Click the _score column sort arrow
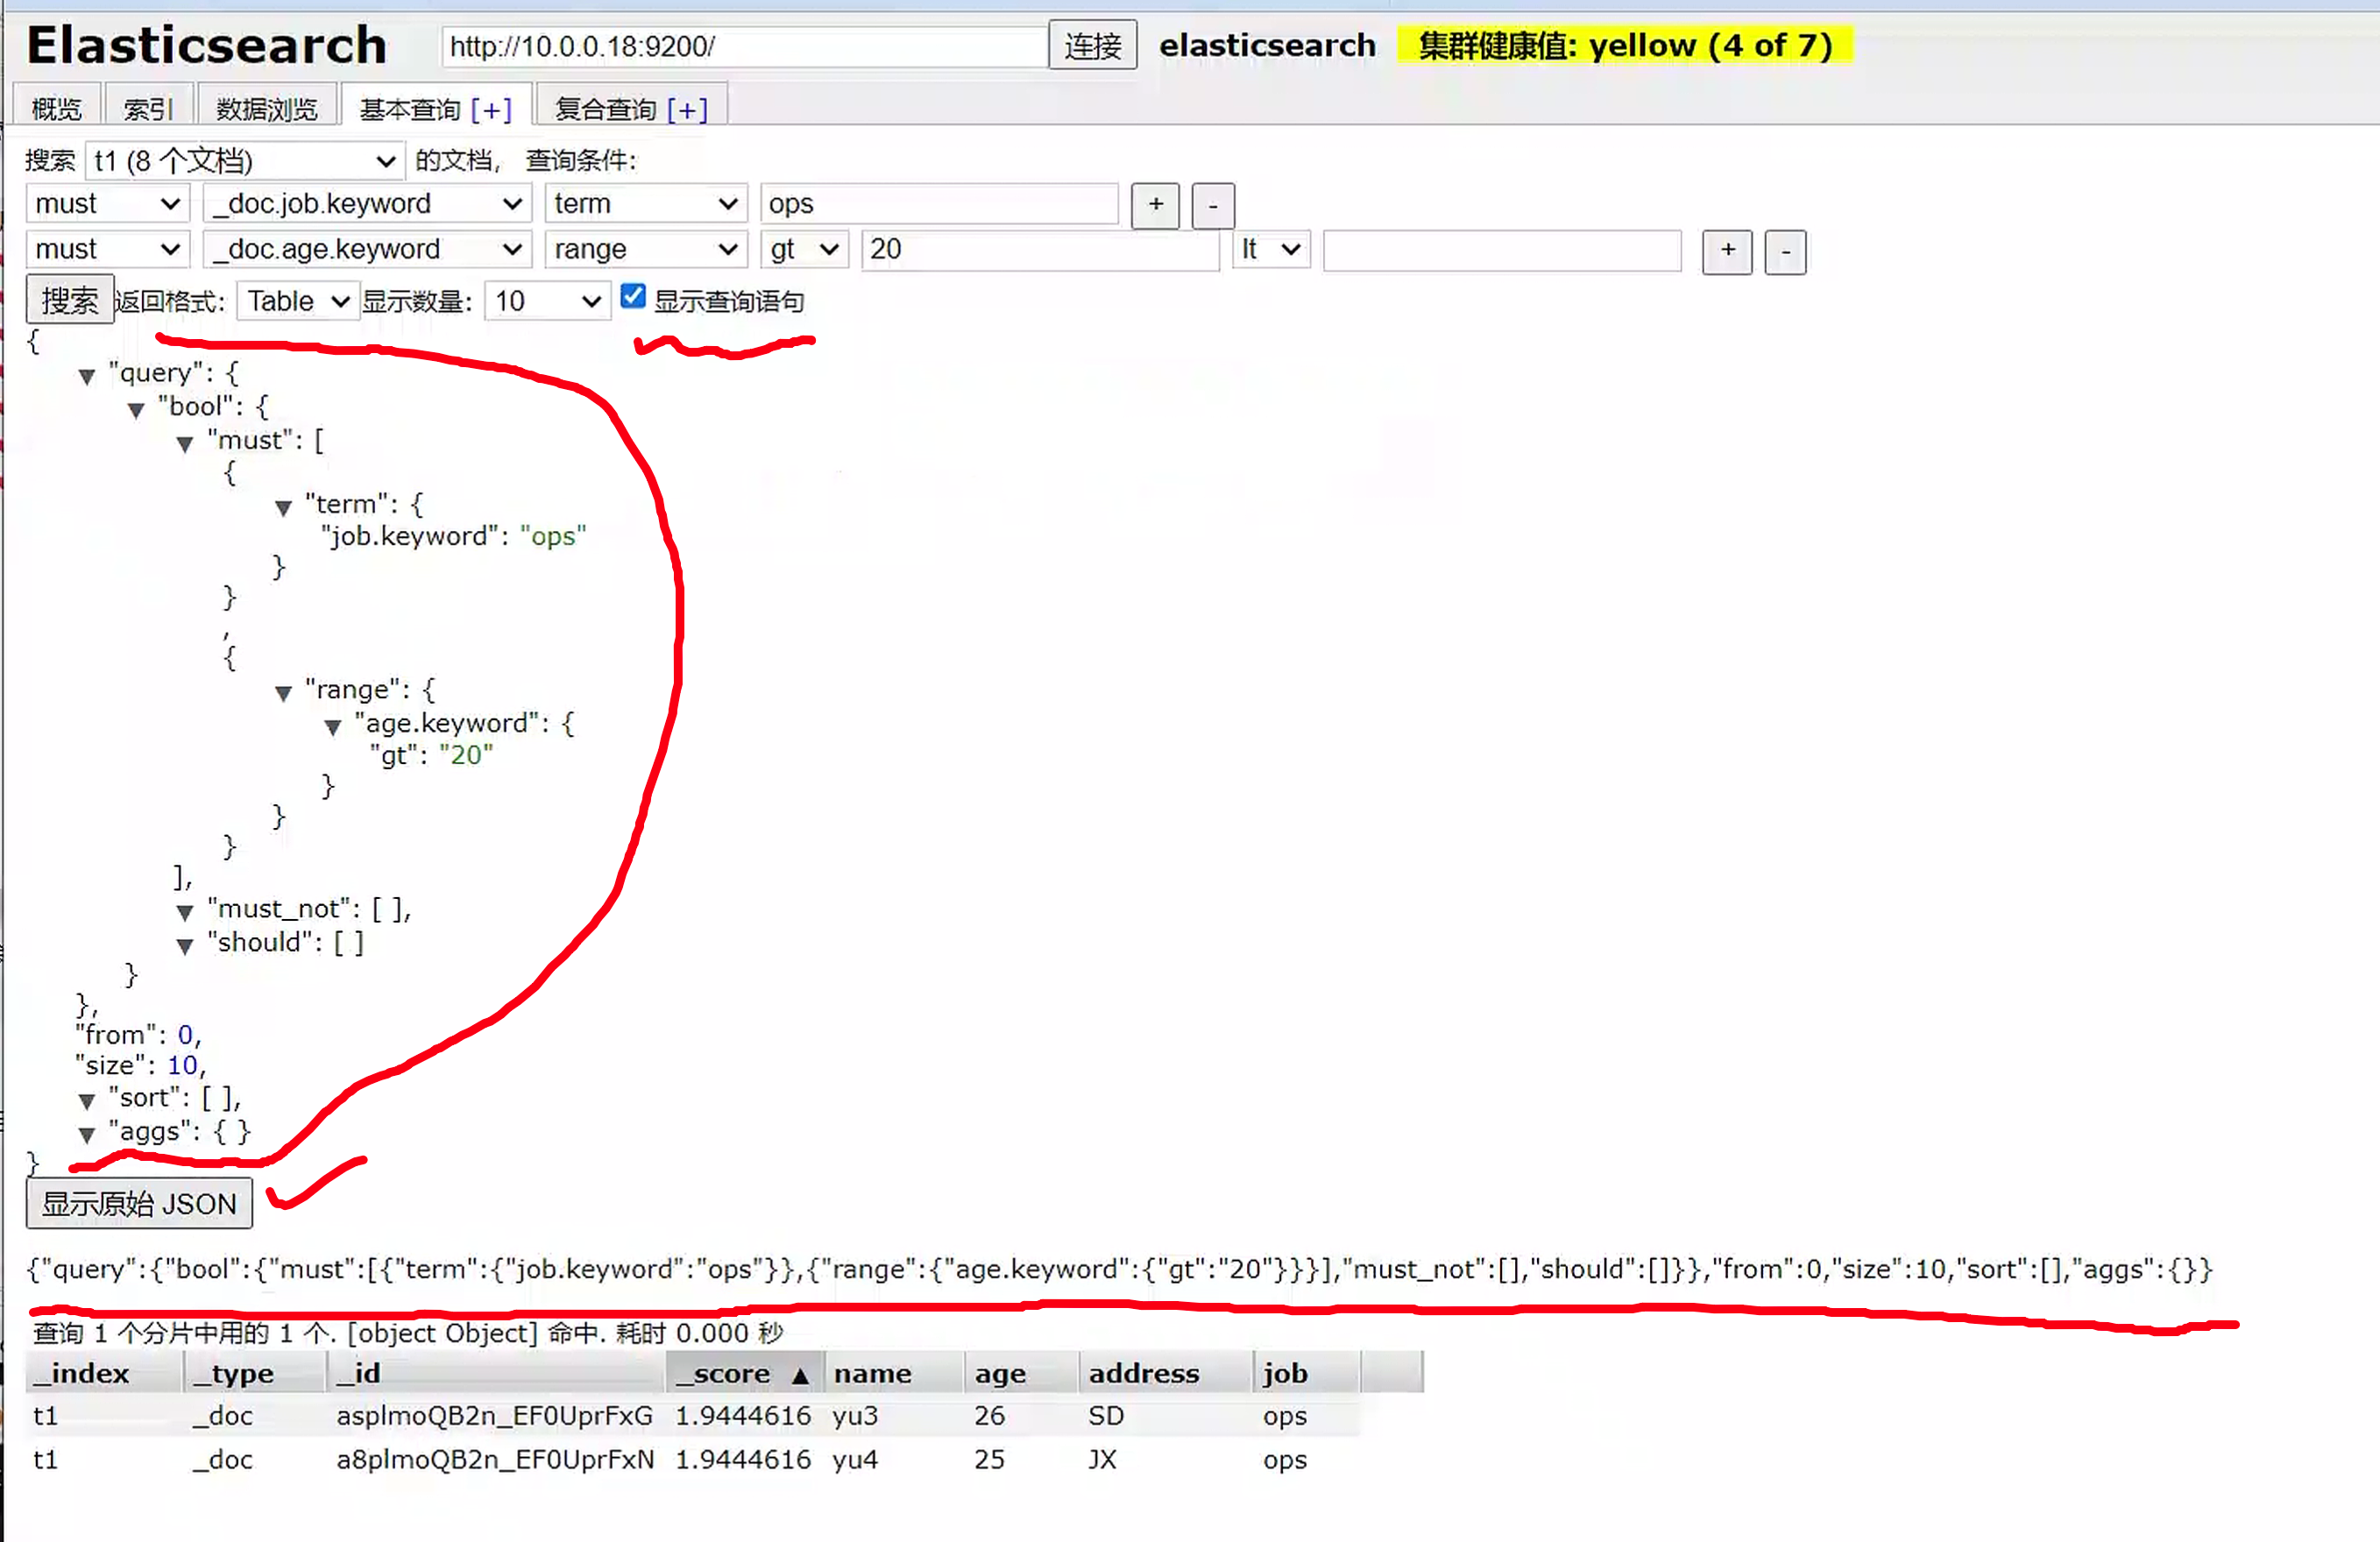 (x=799, y=1375)
